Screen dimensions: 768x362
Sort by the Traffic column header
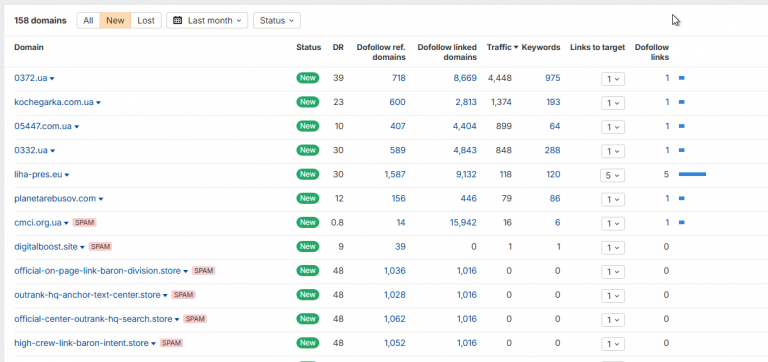(503, 48)
